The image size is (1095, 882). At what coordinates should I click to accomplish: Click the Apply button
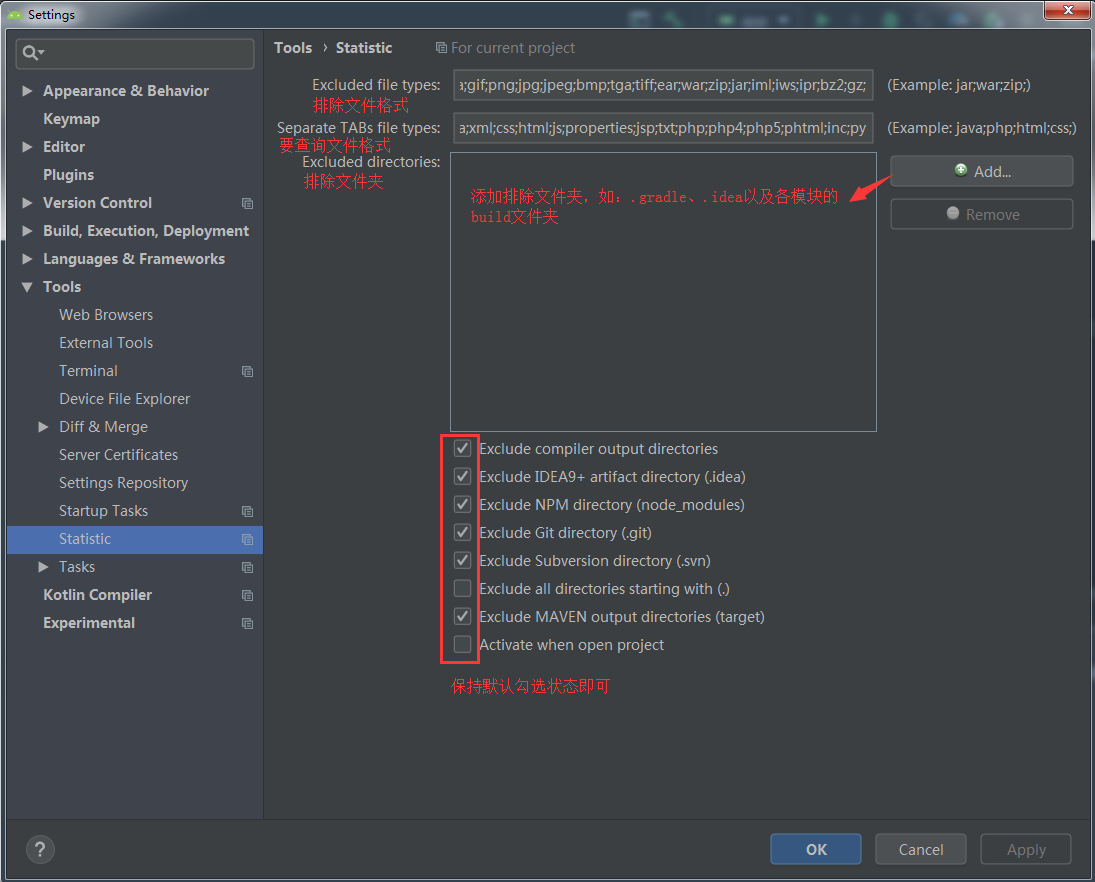tap(1025, 849)
